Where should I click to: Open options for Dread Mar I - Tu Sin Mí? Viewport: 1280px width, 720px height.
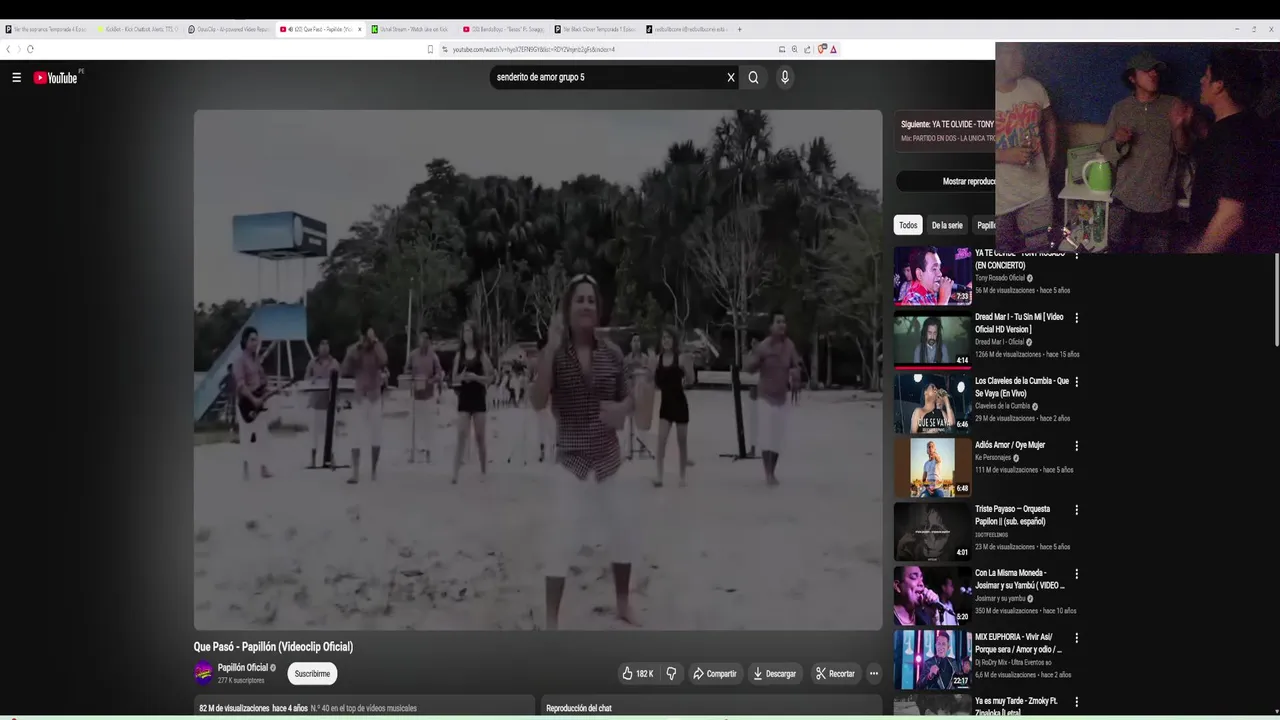pos(1076,318)
